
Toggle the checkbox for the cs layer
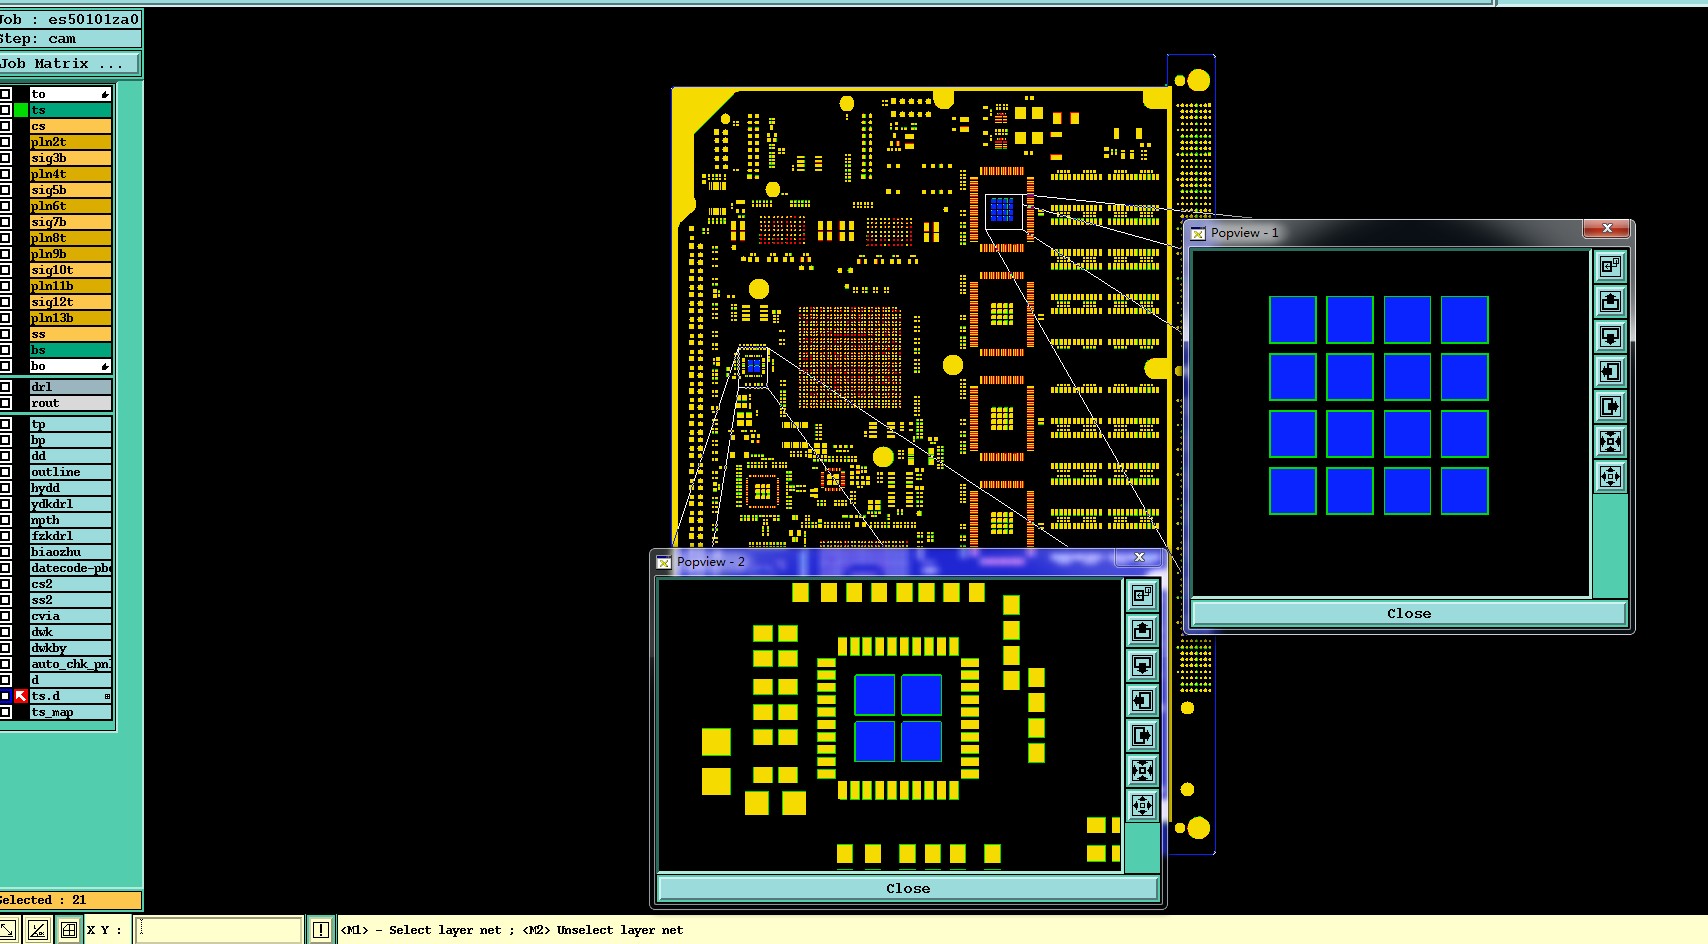[x=5, y=126]
